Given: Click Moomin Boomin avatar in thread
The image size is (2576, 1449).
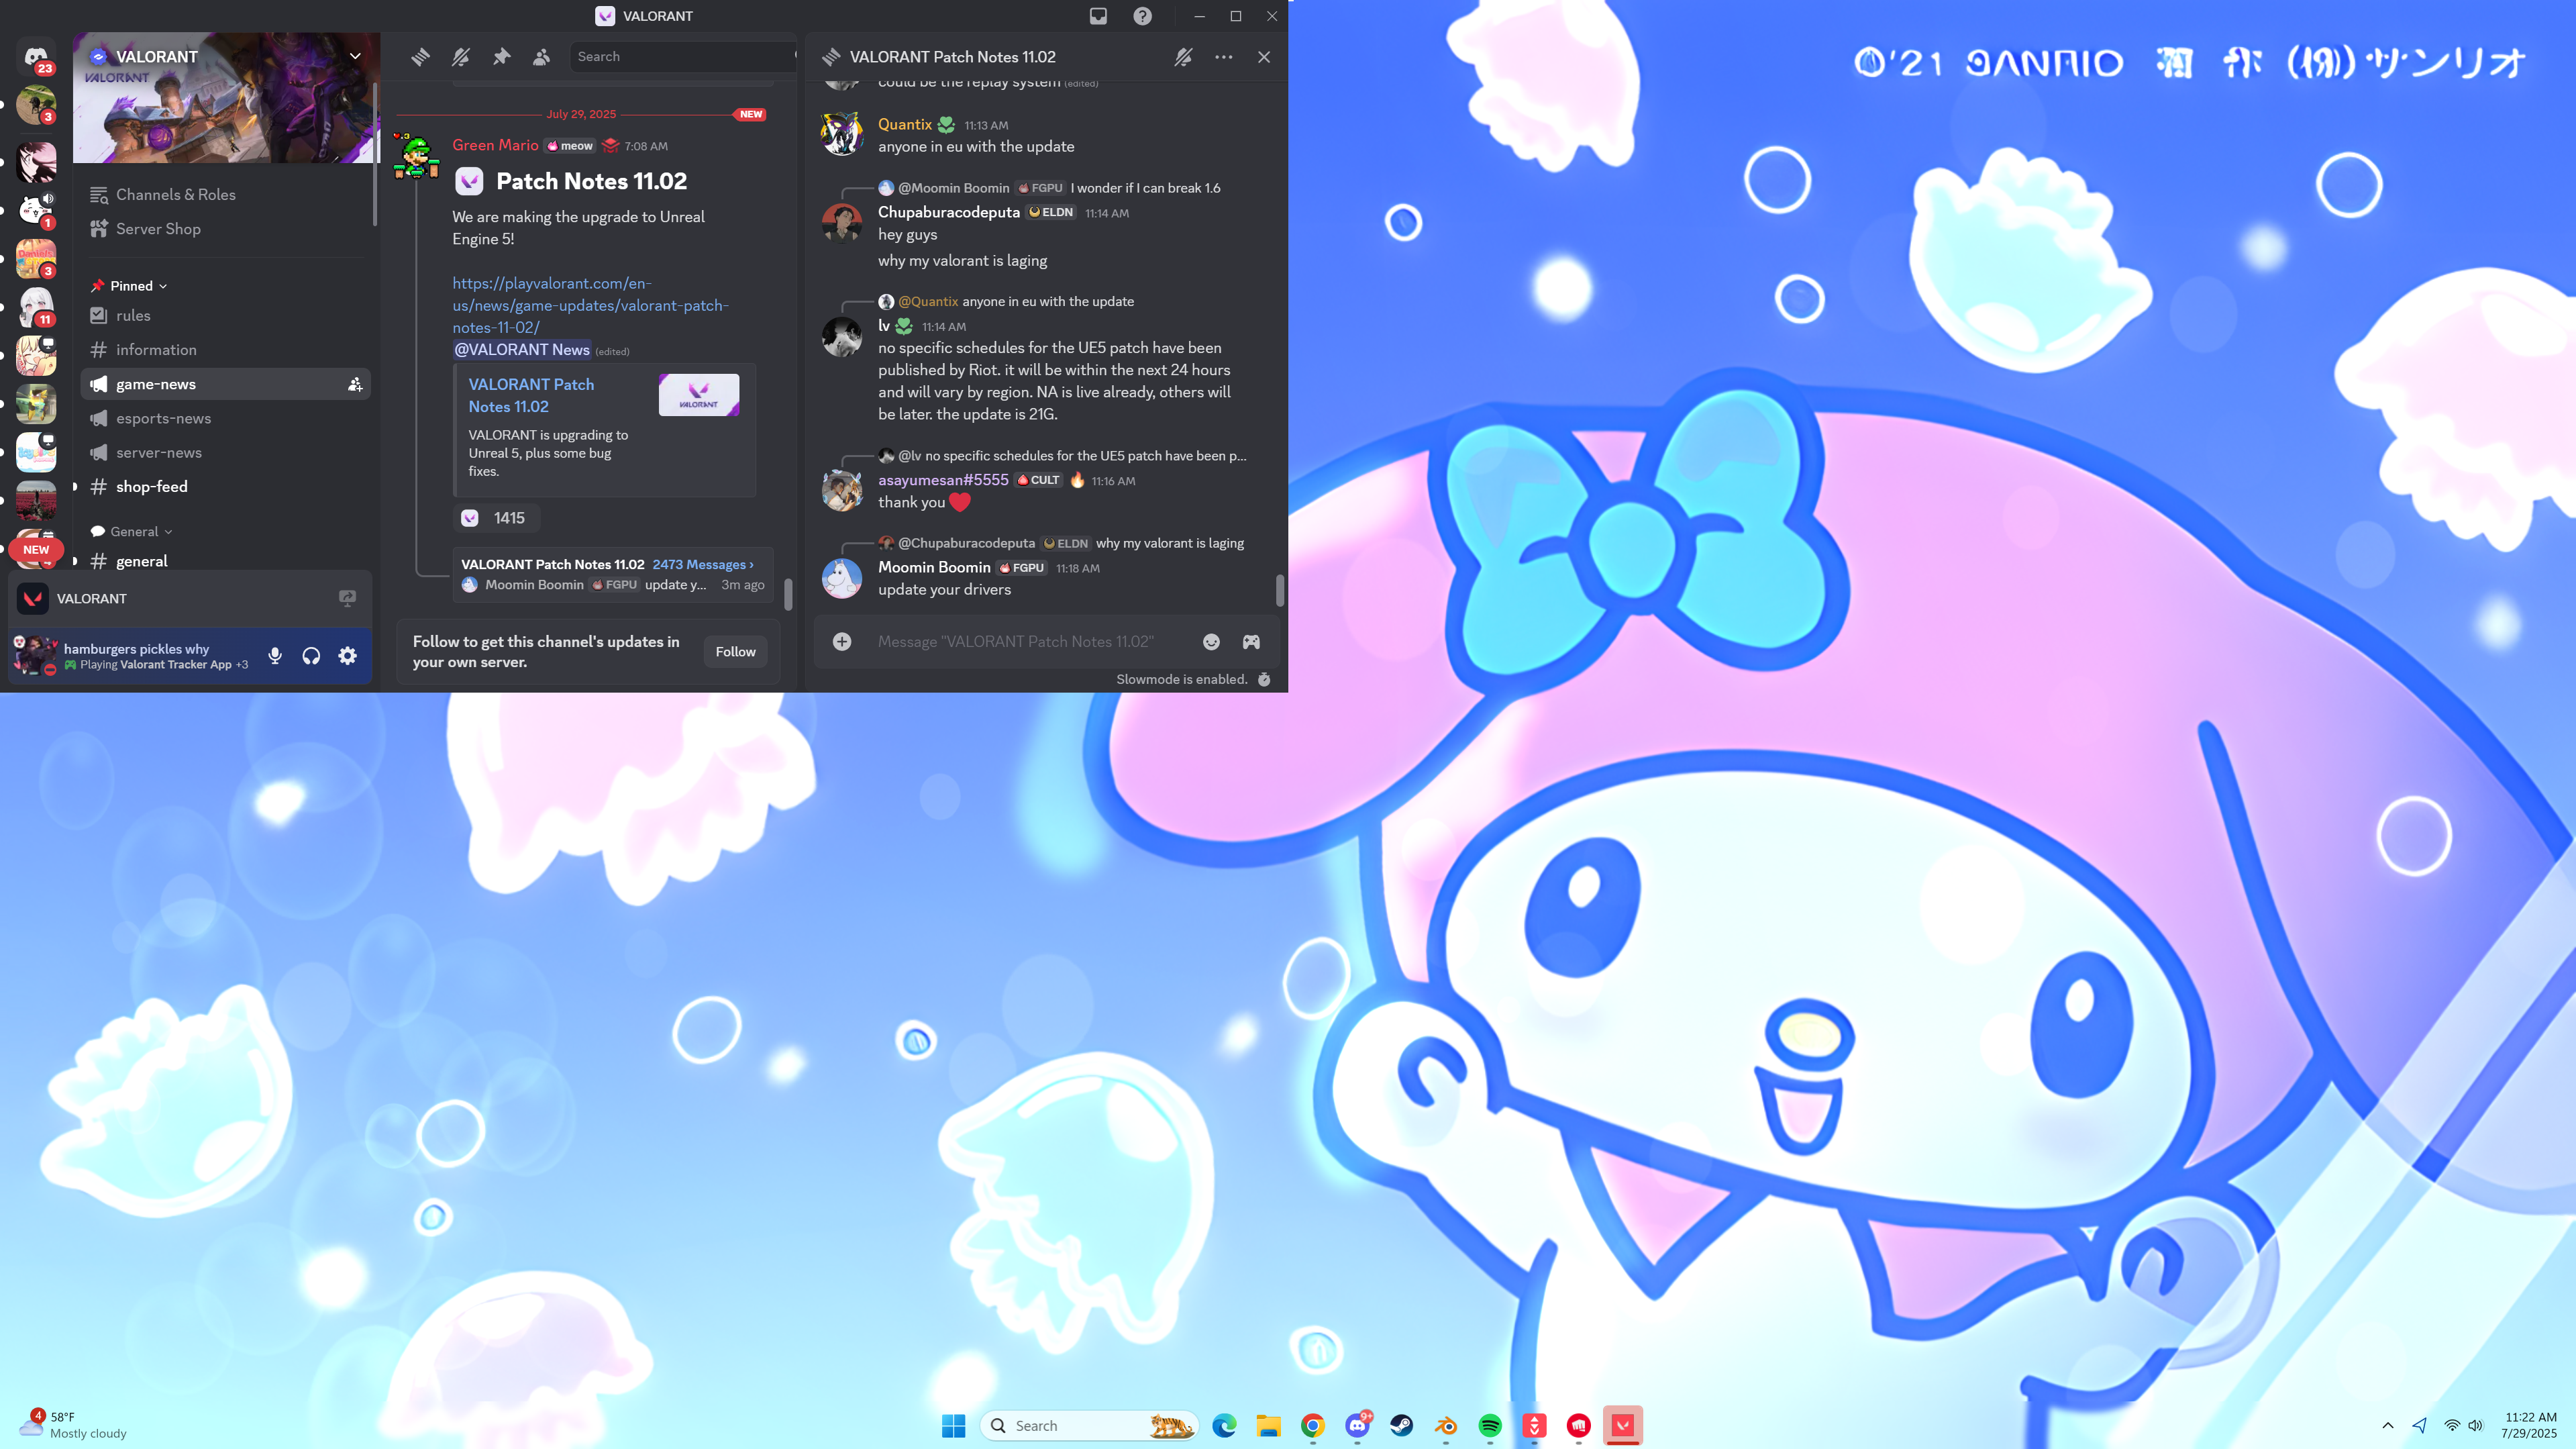Looking at the screenshot, I should [842, 578].
